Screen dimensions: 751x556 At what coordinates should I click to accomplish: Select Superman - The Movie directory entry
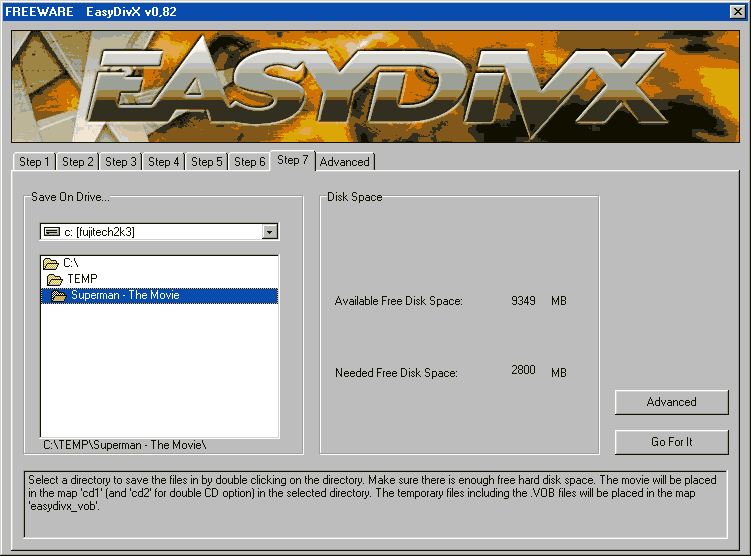click(x=125, y=296)
